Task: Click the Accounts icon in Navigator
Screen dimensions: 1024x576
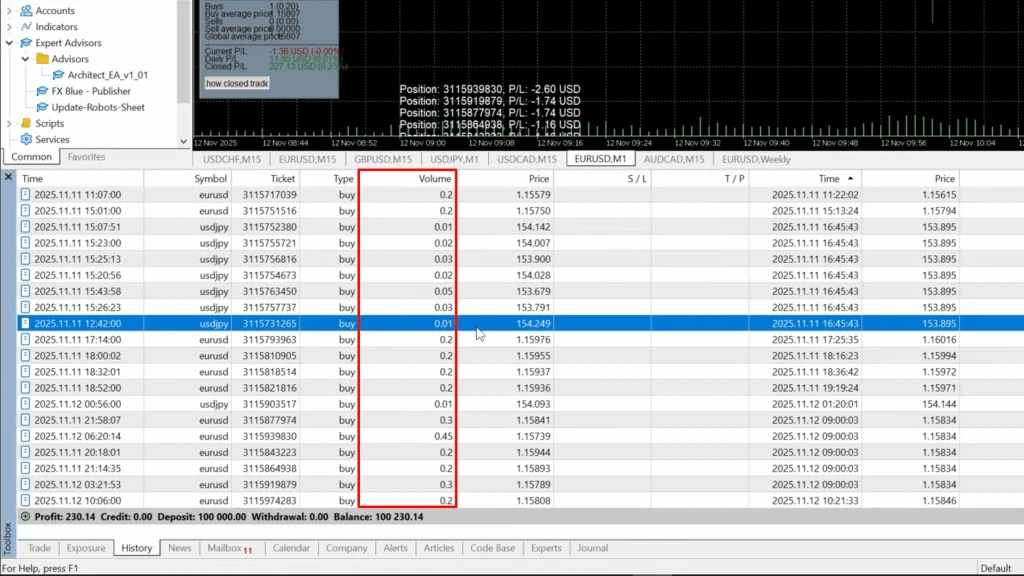Action: [x=26, y=11]
